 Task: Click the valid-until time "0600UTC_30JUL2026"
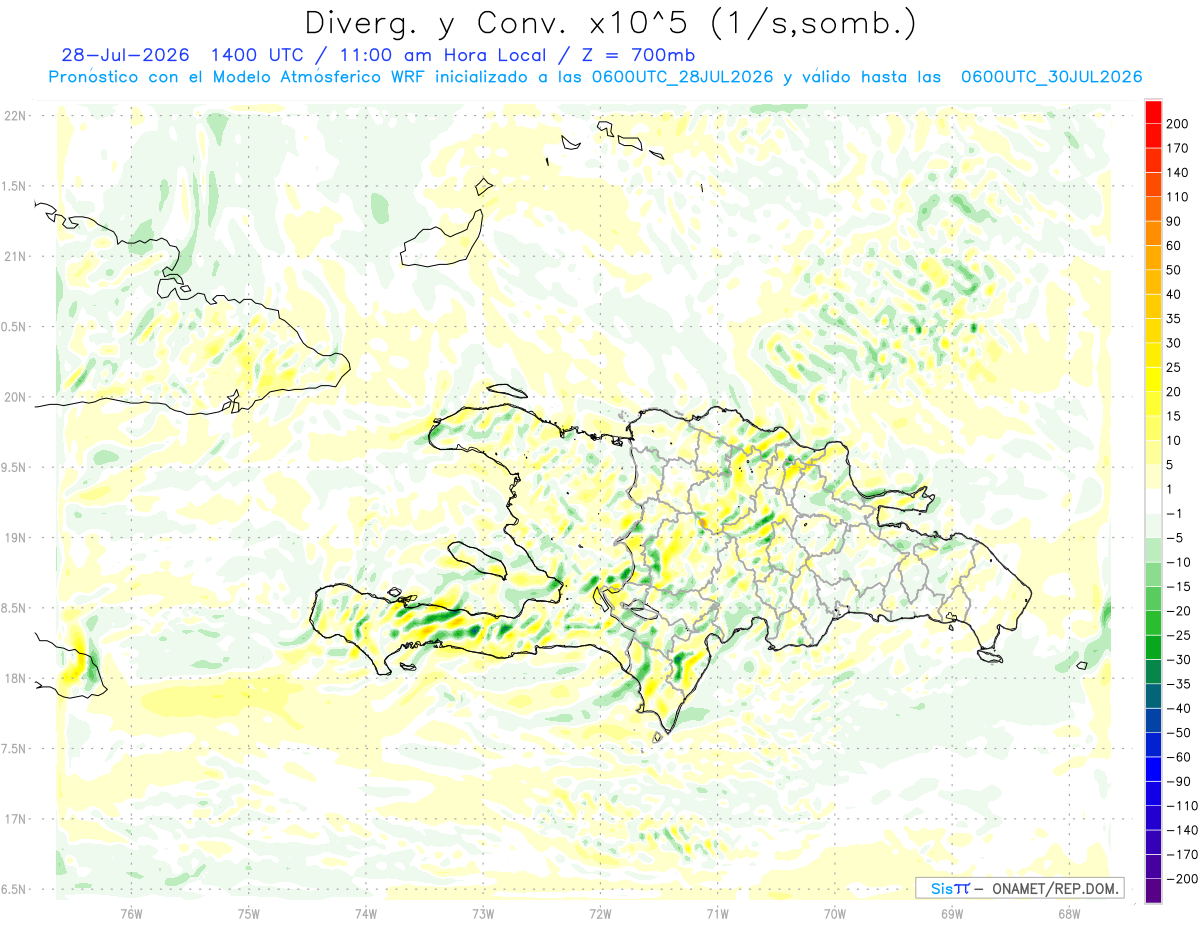tap(1050, 77)
